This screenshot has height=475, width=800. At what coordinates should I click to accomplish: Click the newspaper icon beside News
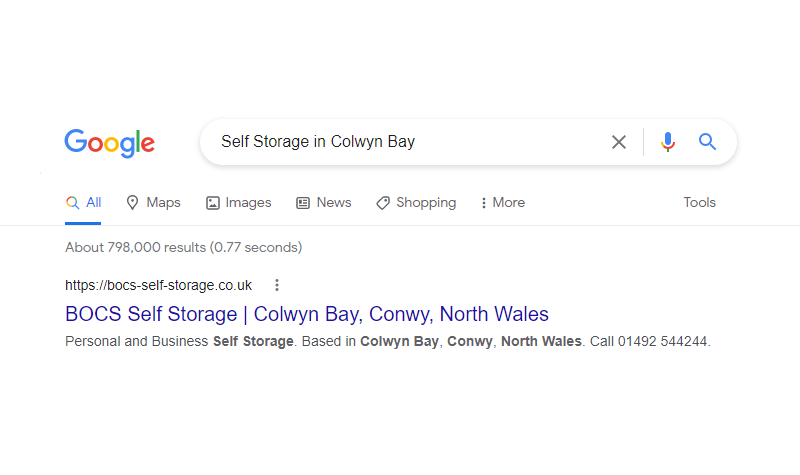(303, 203)
